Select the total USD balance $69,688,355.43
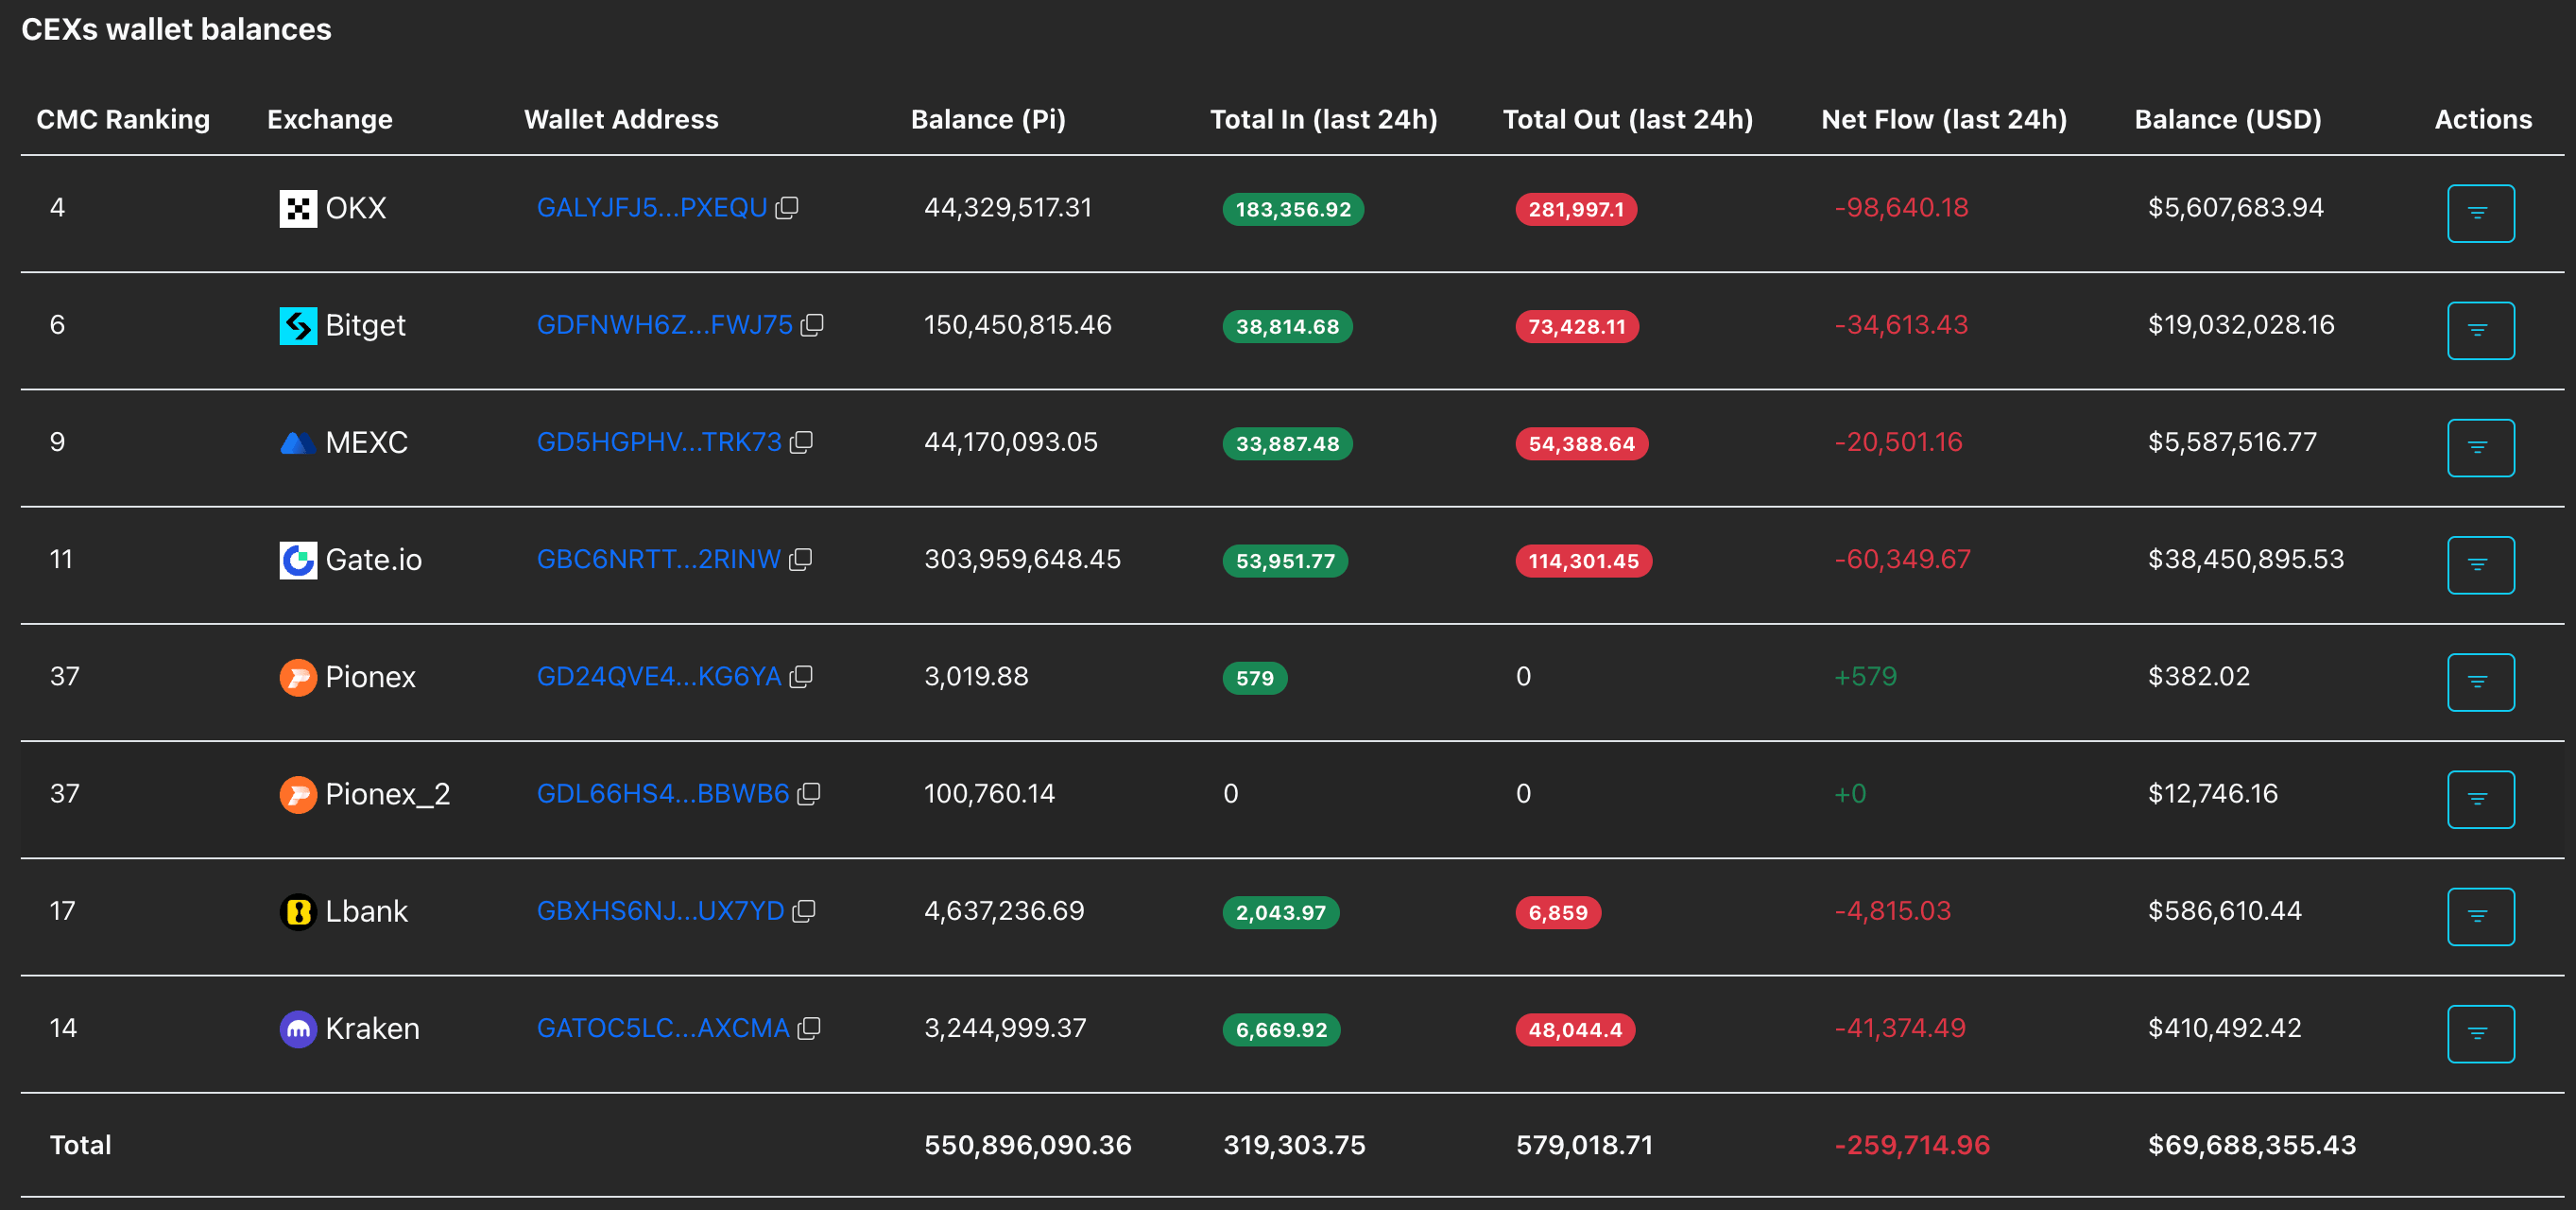2576x1210 pixels. pos(2252,1145)
